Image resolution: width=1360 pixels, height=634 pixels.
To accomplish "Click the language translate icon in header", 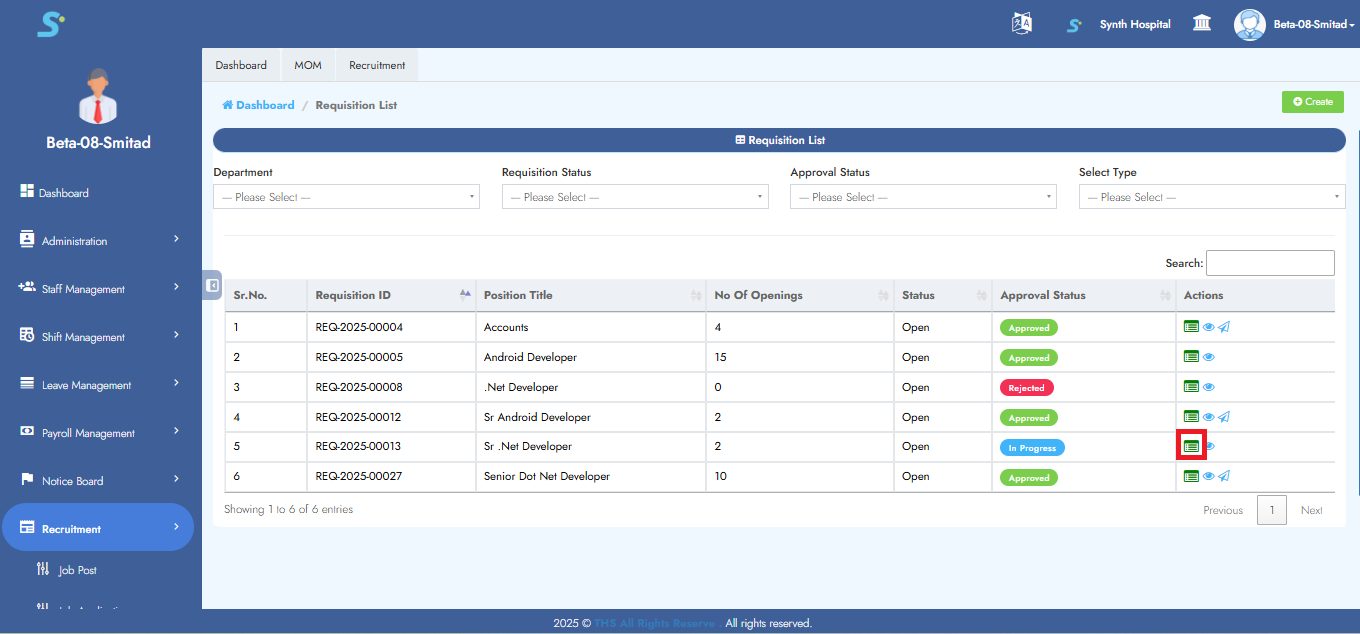I will [x=1021, y=24].
